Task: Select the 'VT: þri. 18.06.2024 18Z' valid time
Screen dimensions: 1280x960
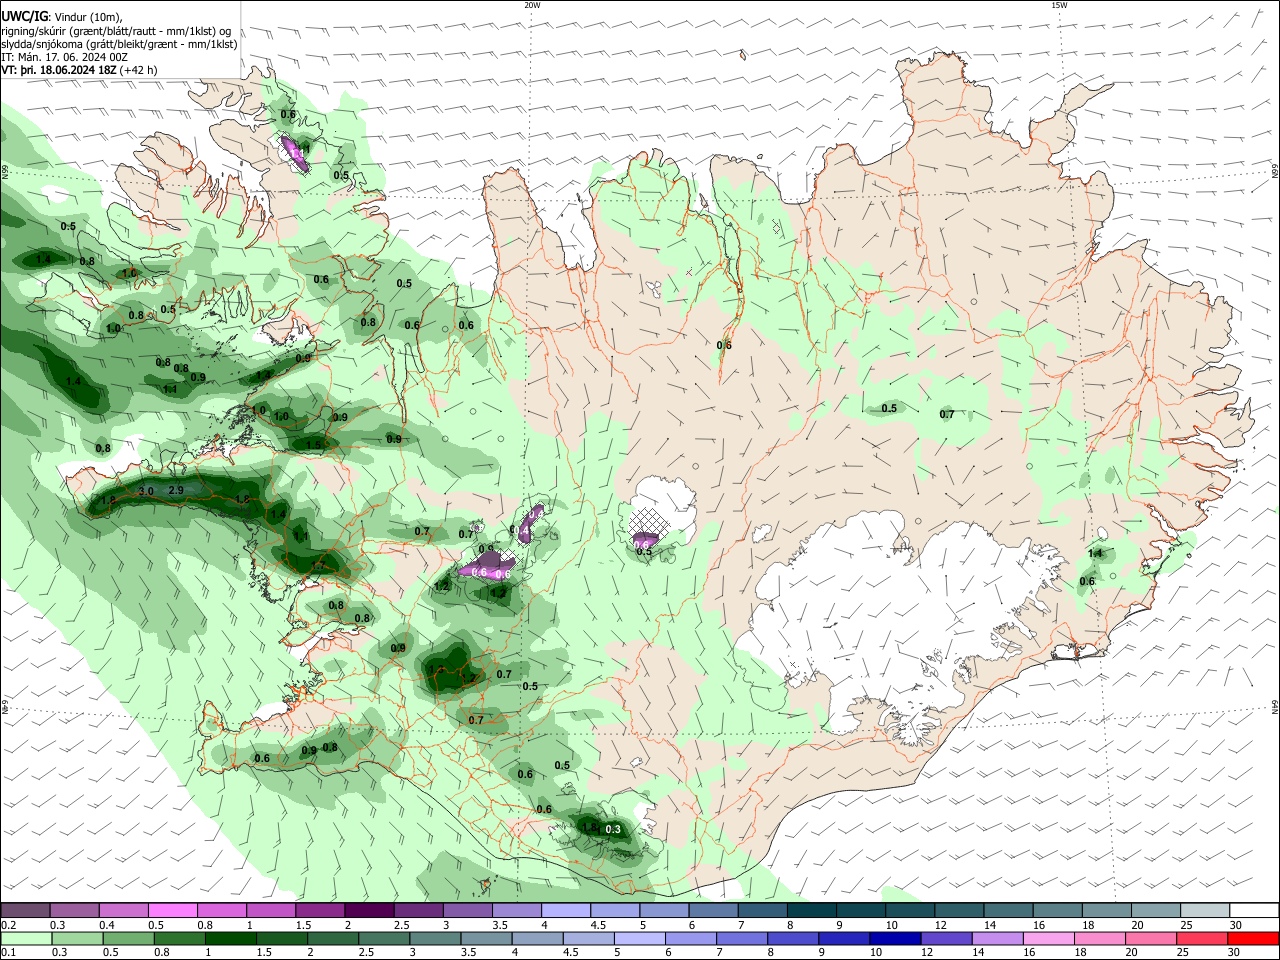Action: pos(59,70)
